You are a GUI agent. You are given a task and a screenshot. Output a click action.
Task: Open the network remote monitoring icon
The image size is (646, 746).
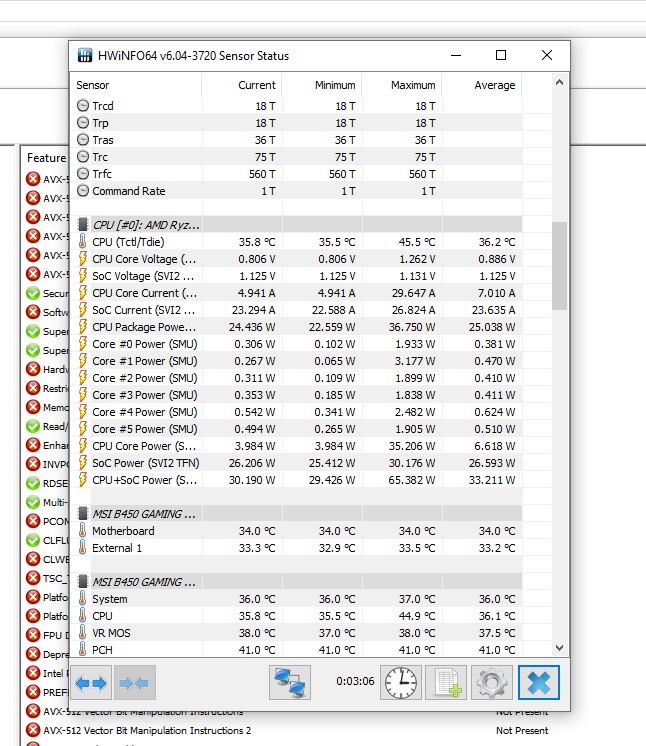[x=290, y=683]
